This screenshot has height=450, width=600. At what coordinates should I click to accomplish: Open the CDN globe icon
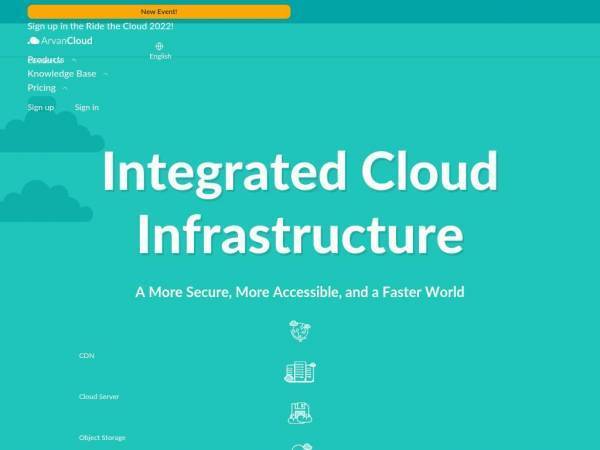[300, 331]
